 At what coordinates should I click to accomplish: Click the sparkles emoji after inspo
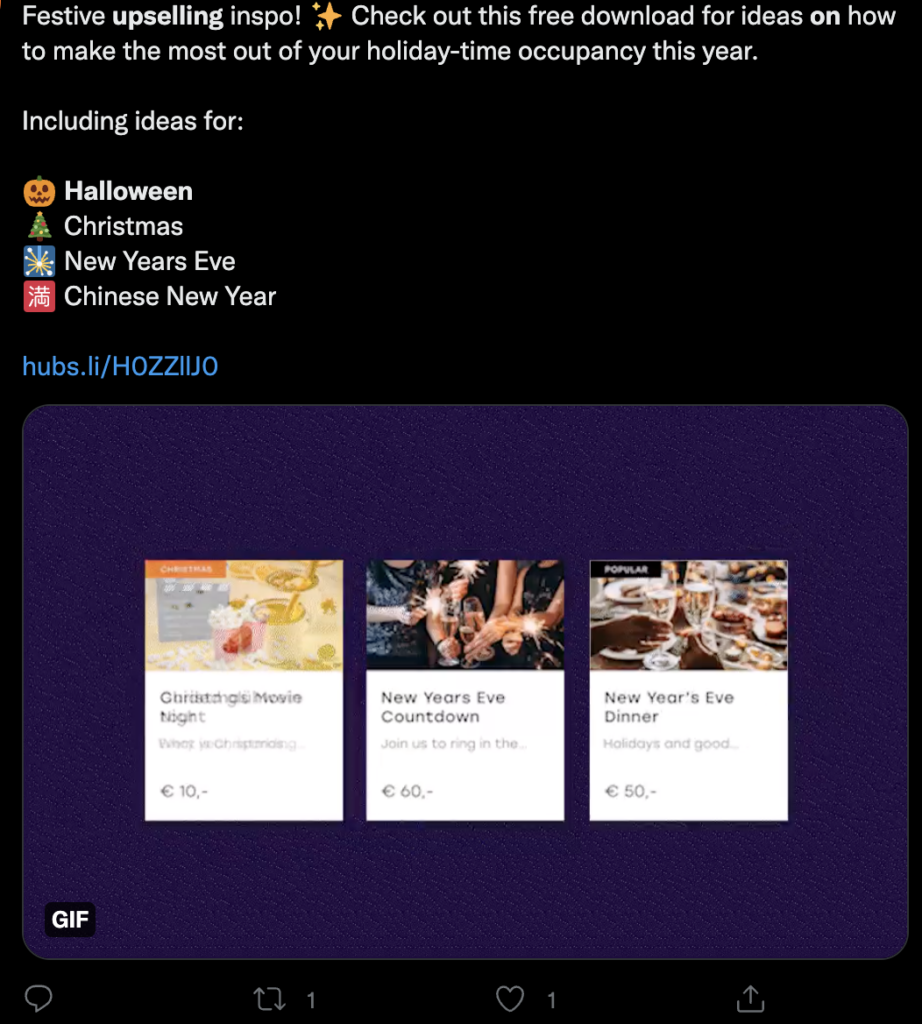tap(326, 16)
